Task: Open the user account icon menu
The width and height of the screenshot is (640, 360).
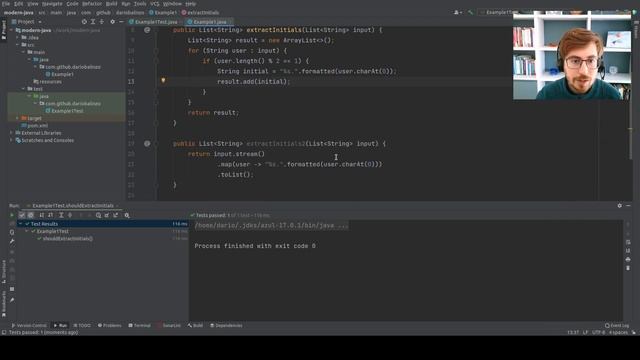Action: point(458,13)
